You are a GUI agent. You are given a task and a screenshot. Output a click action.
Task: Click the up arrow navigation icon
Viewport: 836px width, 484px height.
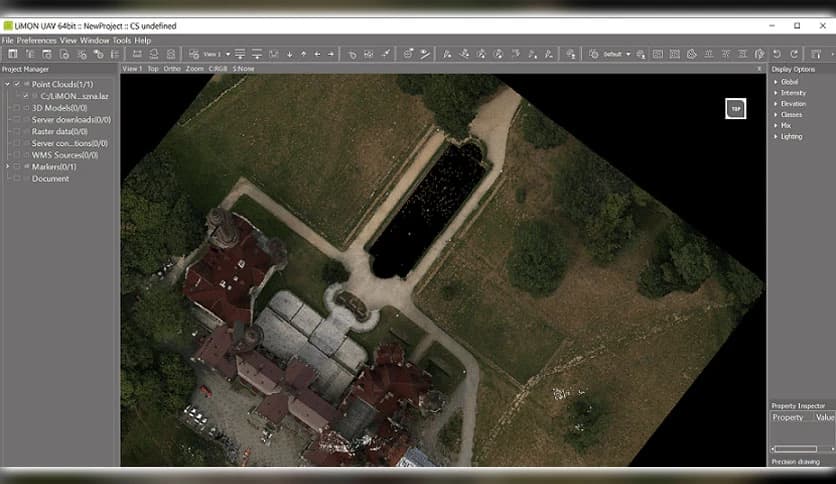click(x=303, y=54)
